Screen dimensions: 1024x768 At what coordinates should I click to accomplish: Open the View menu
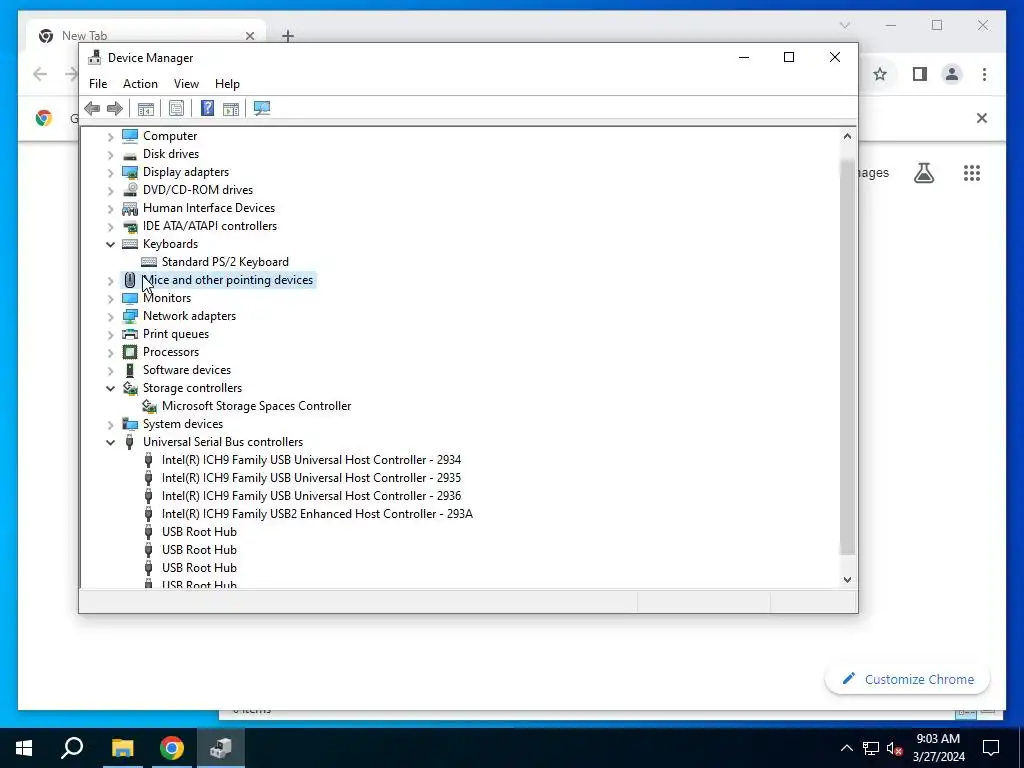(186, 84)
